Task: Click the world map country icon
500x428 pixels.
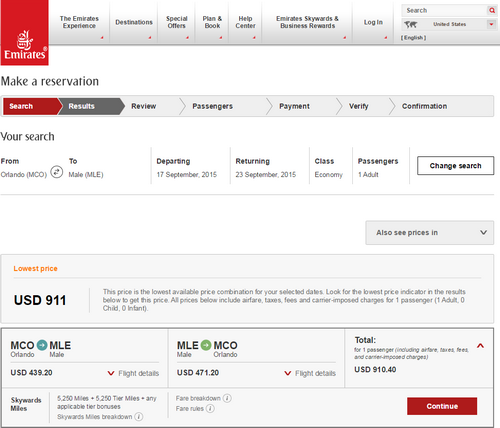Action: click(x=411, y=24)
